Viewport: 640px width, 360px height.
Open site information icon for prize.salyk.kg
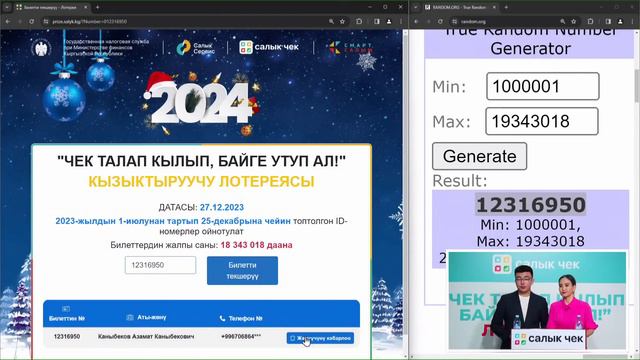46,21
